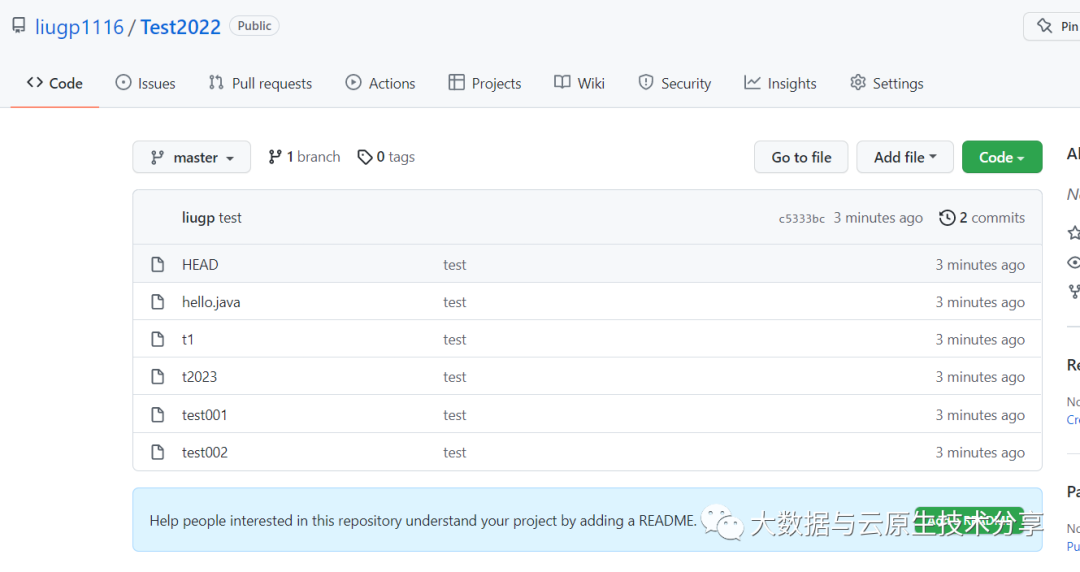Click the Security shield icon
Screen dimensions: 1080x572
pos(645,83)
